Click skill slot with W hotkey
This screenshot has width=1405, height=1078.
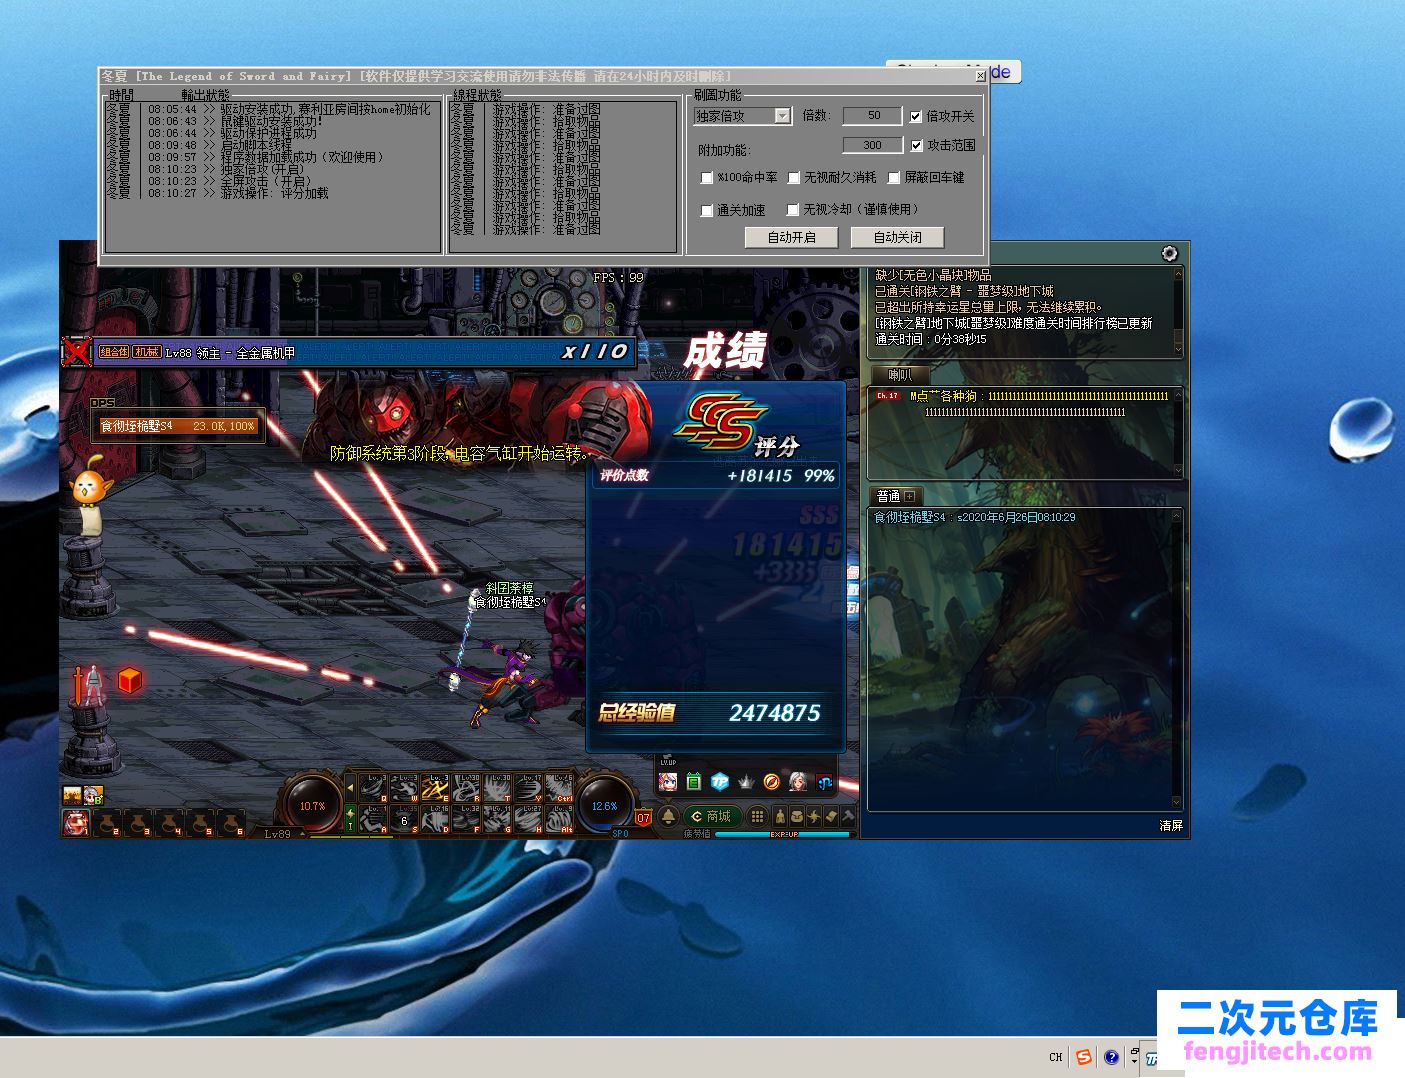pyautogui.click(x=405, y=787)
